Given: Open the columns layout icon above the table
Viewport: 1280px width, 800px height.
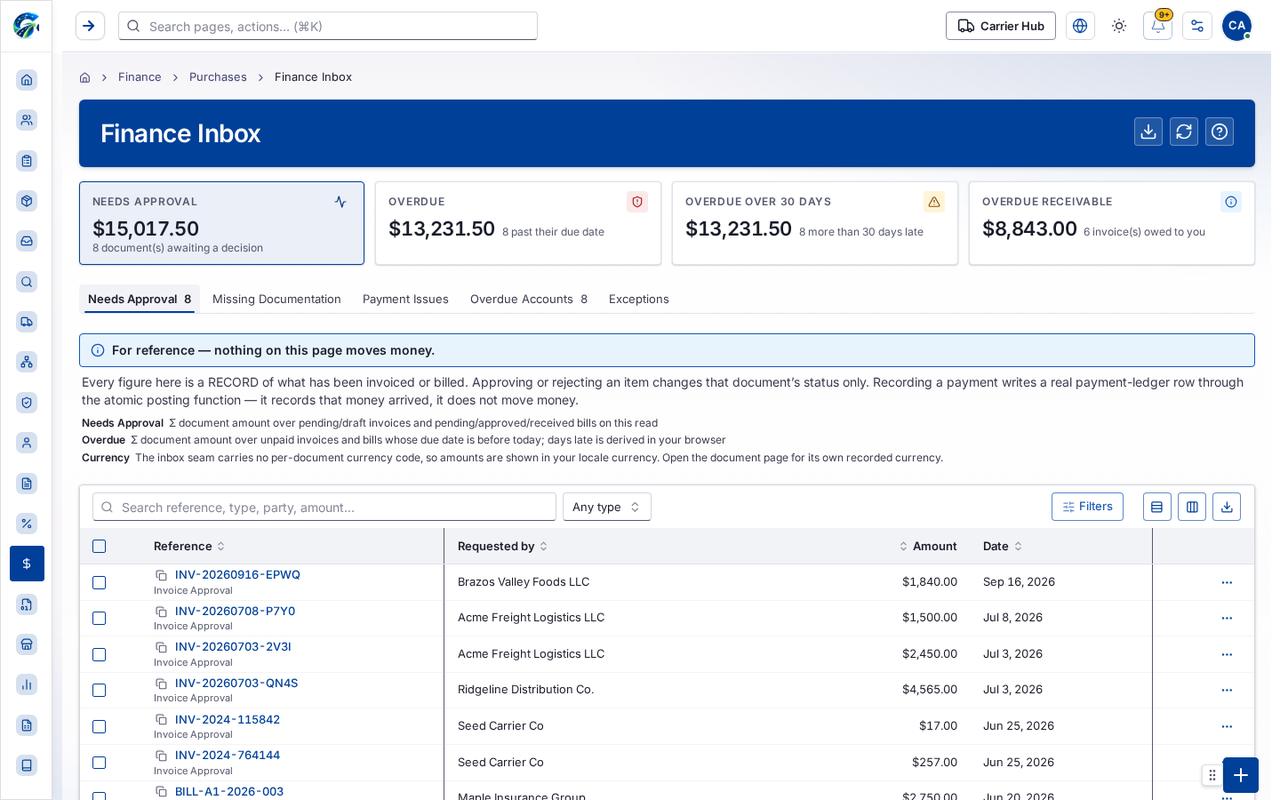Looking at the screenshot, I should 1192,507.
